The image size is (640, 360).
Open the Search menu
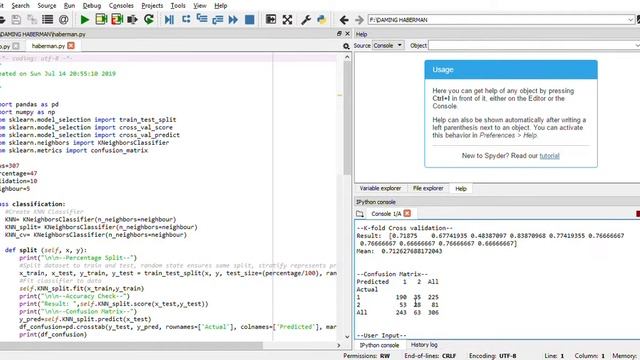point(20,6)
